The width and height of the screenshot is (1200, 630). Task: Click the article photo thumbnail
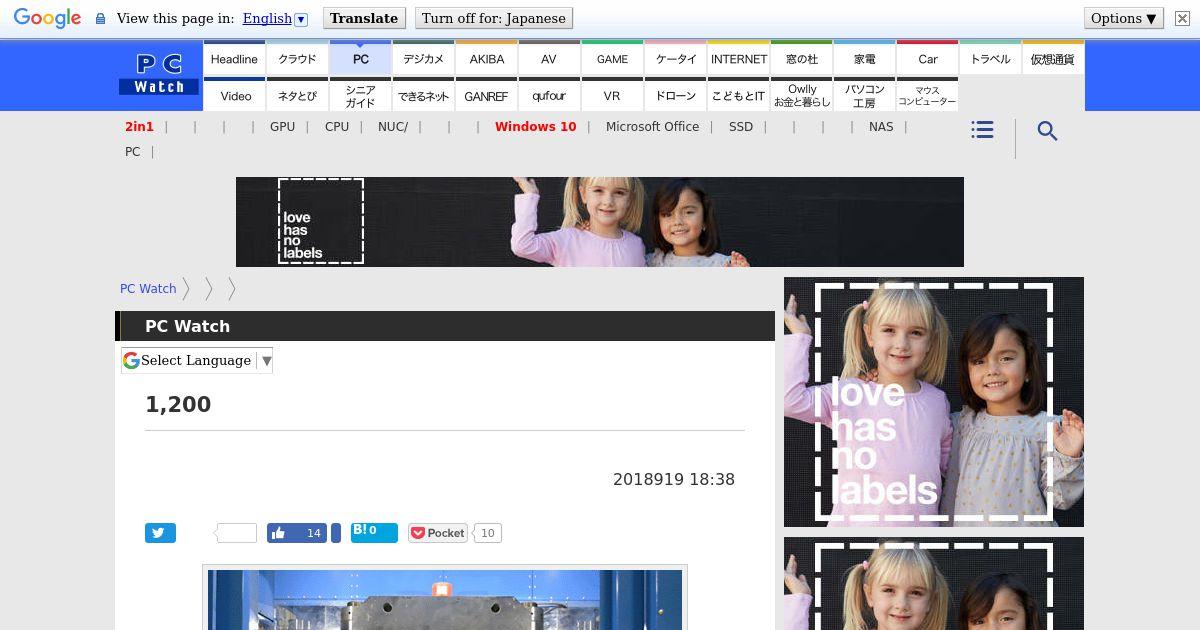click(445, 598)
